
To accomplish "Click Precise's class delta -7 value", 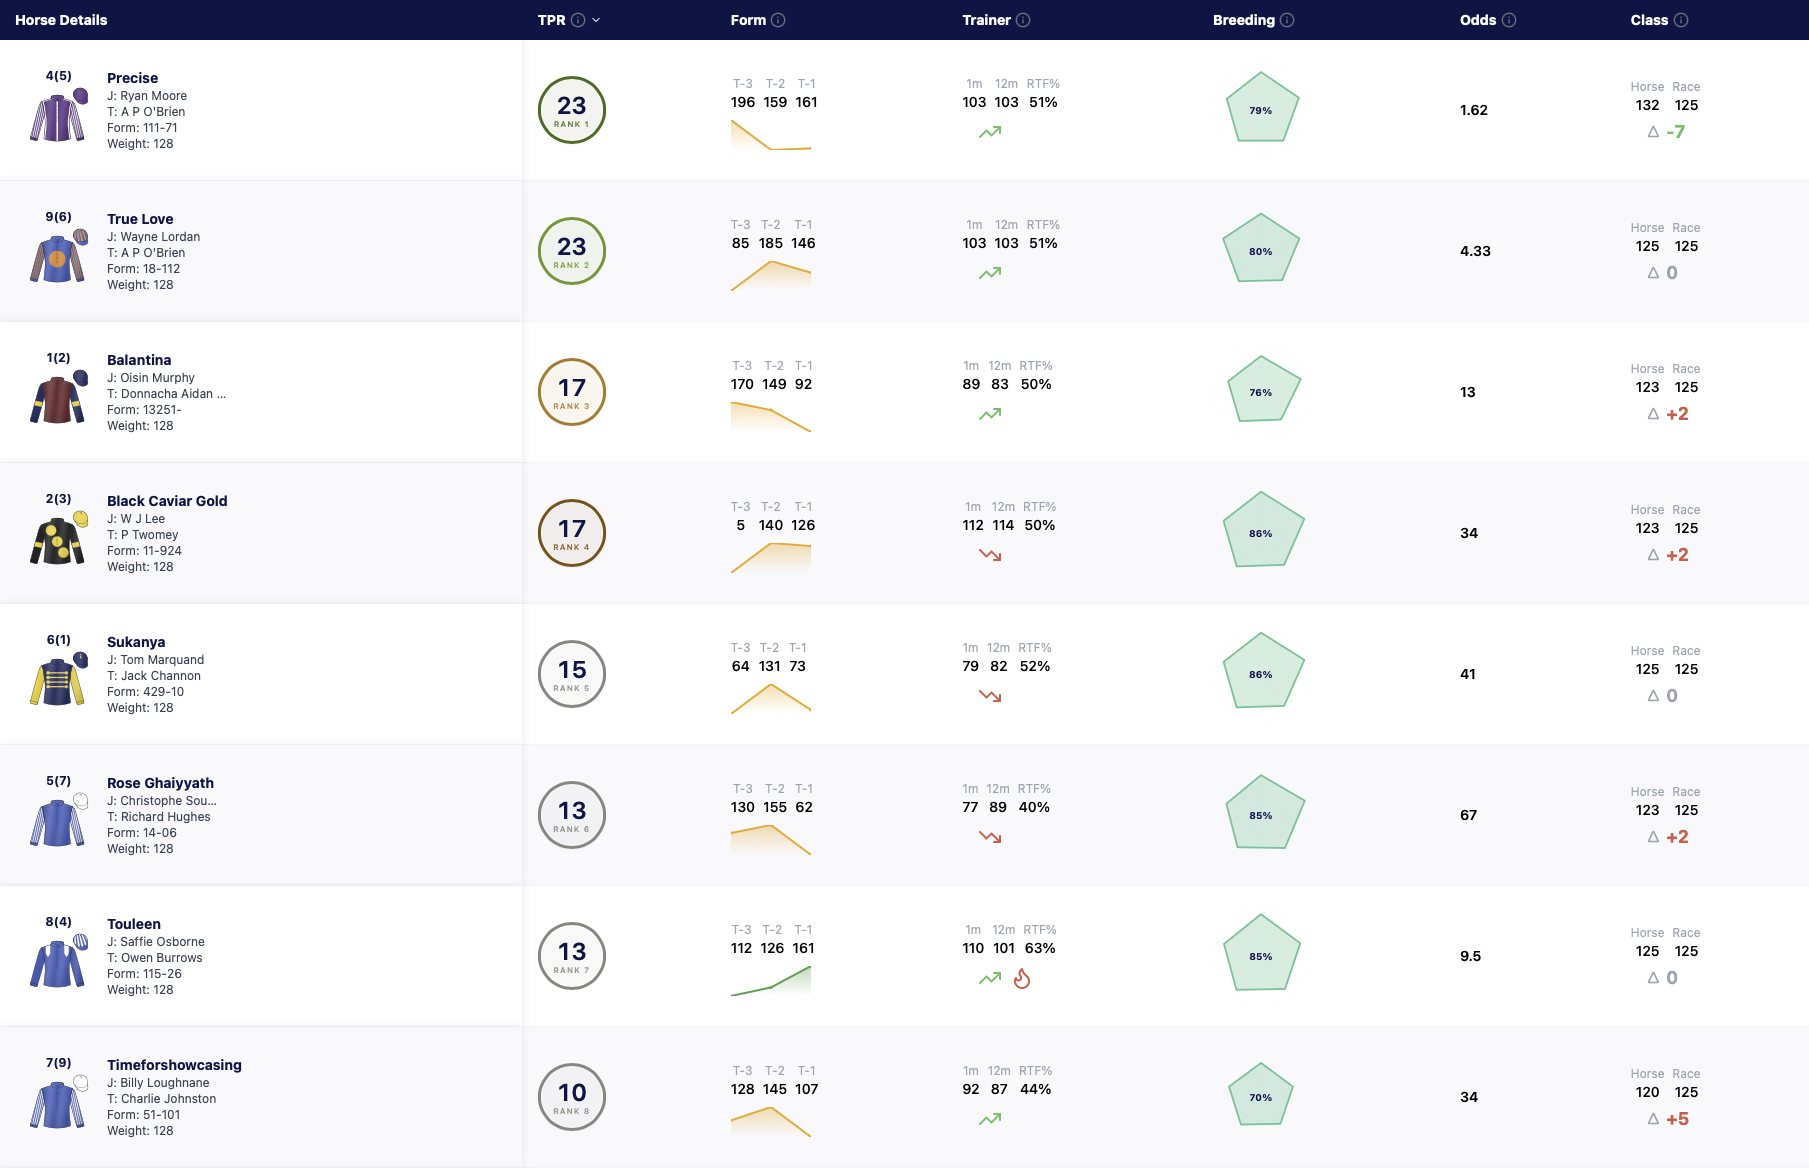I will tap(1675, 132).
